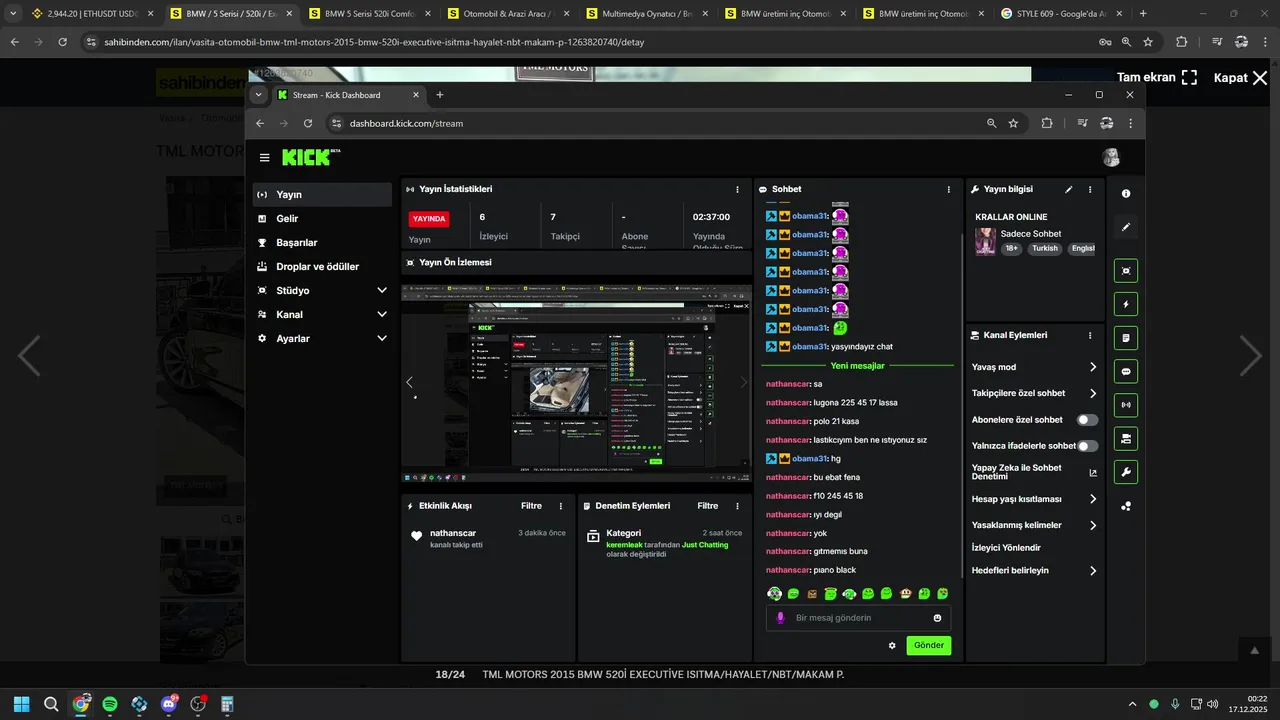Open Discord from the taskbar

168,704
